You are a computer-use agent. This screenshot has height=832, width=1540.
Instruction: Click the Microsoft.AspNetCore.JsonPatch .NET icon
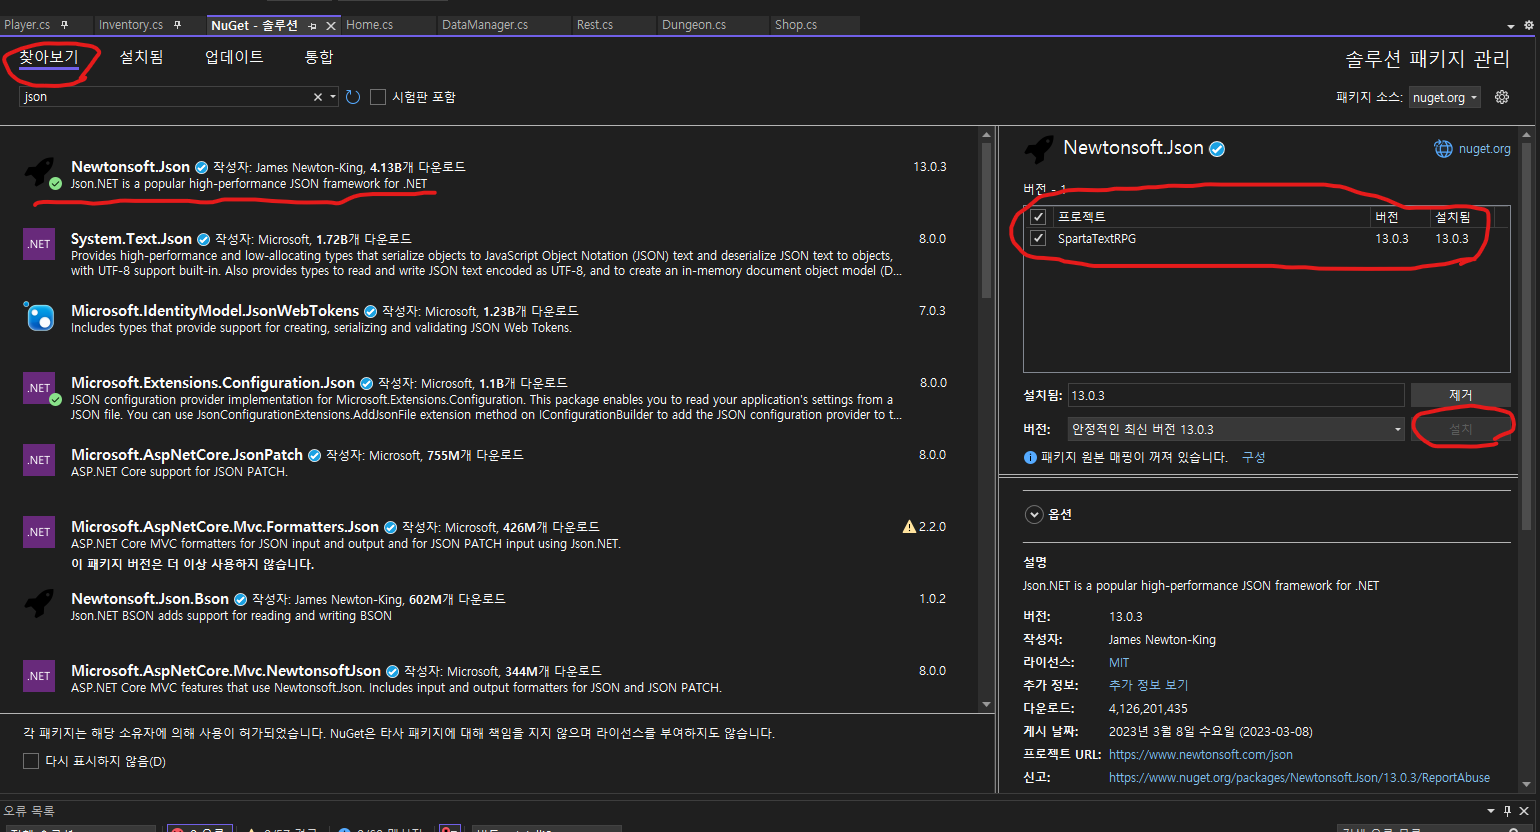pos(39,460)
